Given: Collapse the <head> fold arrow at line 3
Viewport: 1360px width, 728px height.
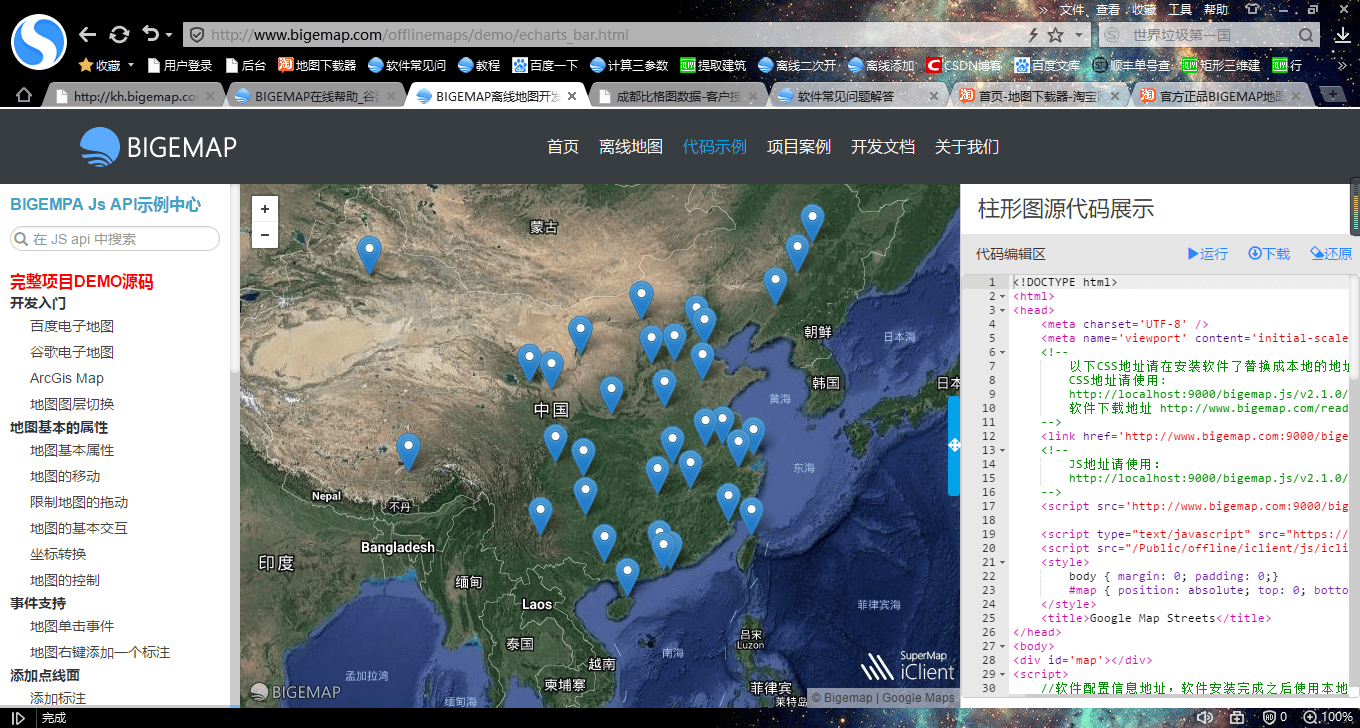Looking at the screenshot, I should click(1003, 310).
